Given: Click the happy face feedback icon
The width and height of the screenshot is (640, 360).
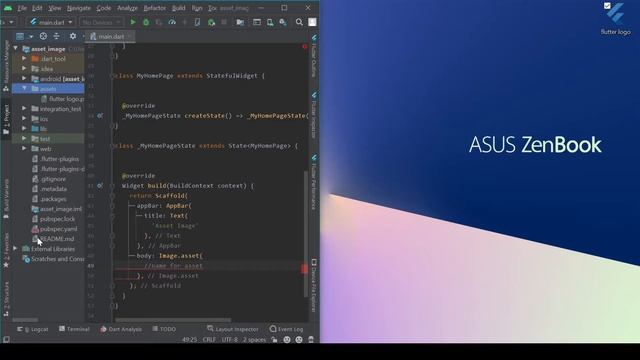Looking at the screenshot, I should [x=287, y=340].
